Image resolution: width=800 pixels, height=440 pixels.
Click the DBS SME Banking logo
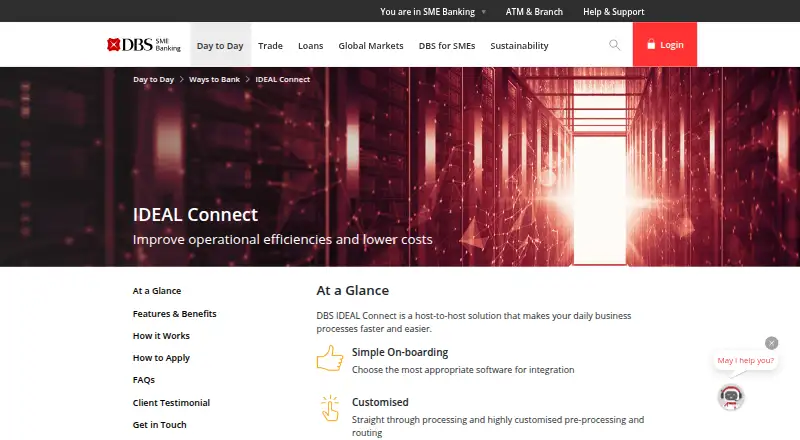[x=143, y=45]
